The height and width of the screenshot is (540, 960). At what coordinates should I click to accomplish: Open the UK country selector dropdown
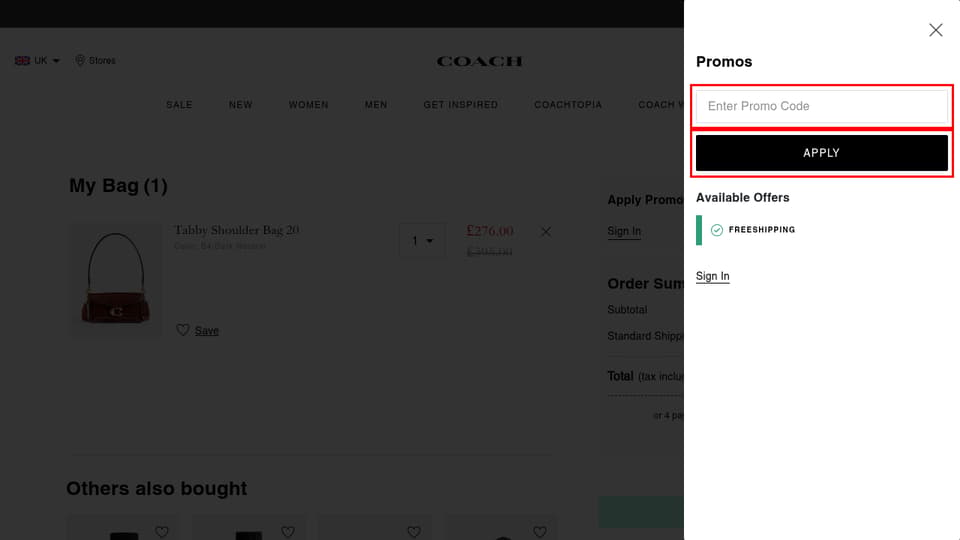[37, 61]
